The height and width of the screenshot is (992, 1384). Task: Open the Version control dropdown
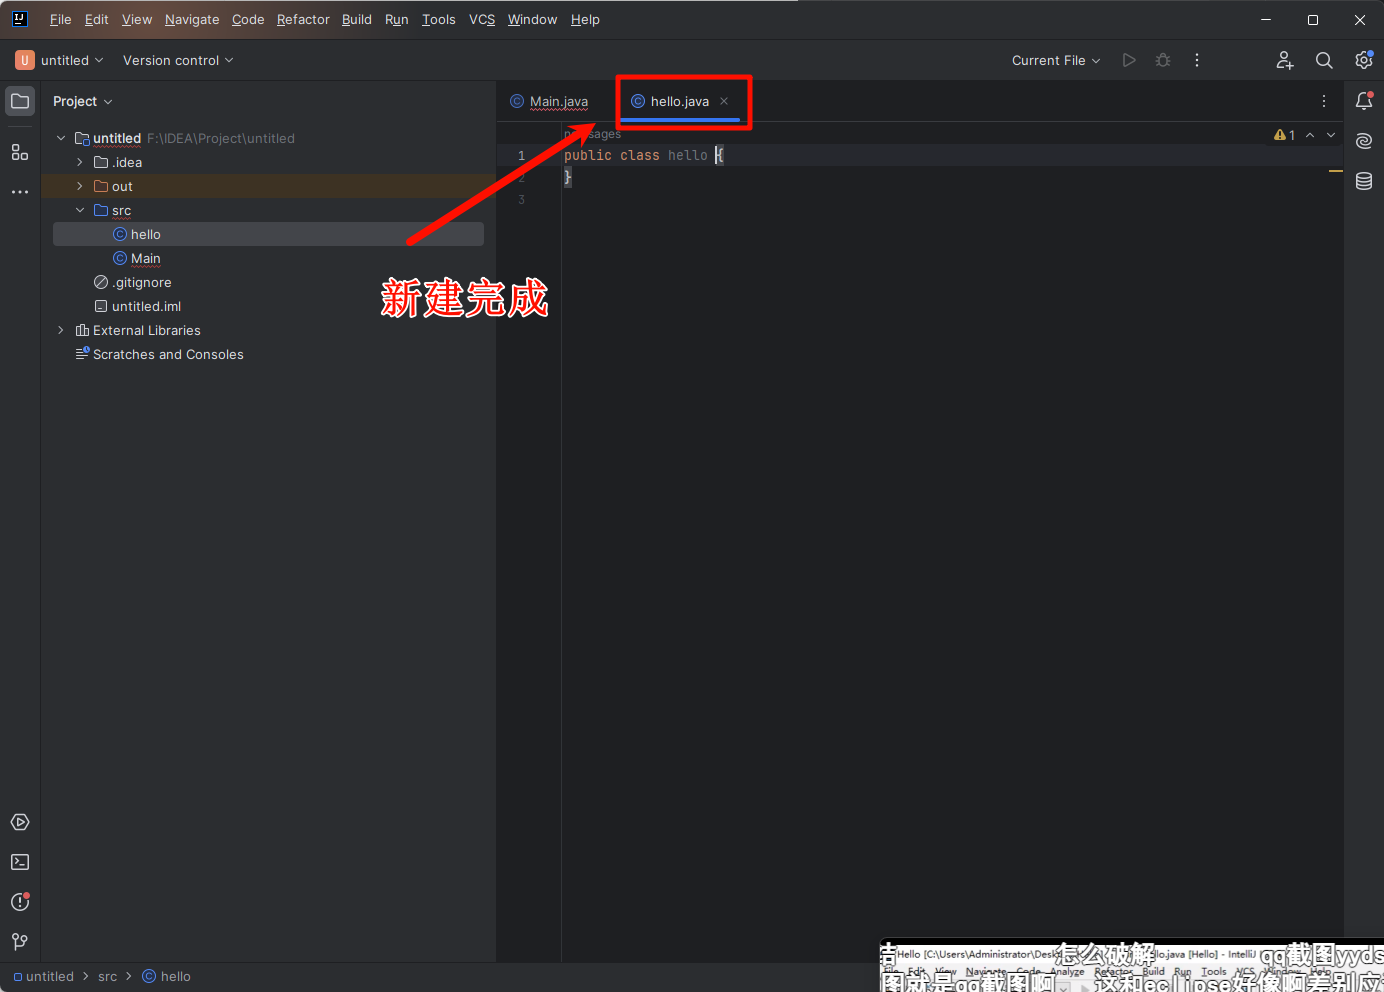(x=178, y=60)
